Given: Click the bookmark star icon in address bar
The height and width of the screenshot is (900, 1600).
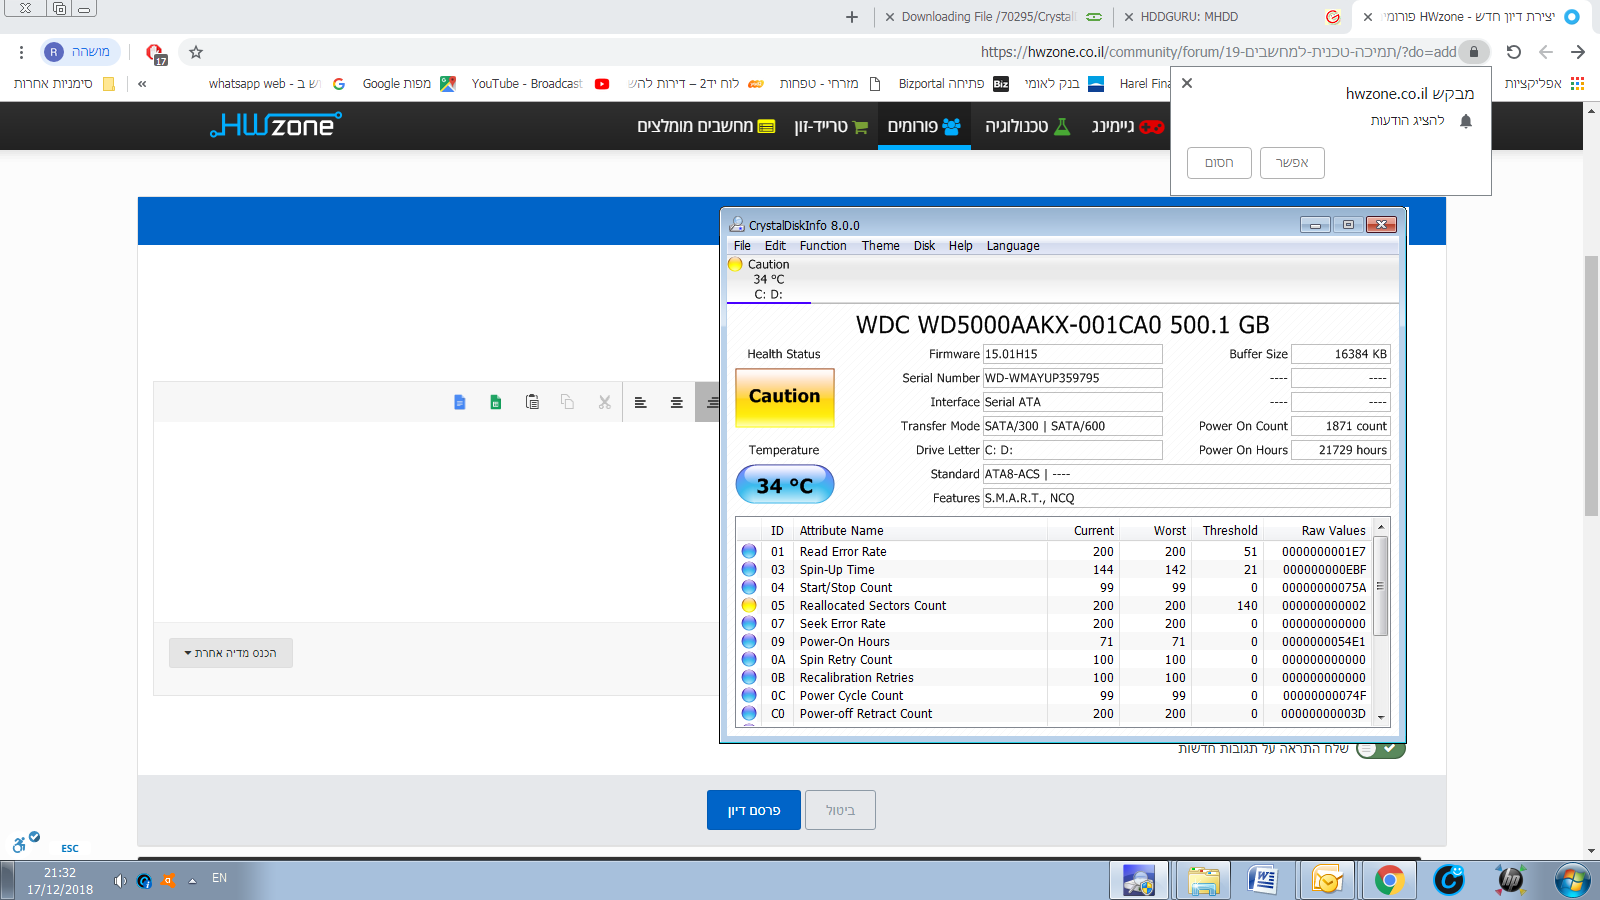Looking at the screenshot, I should pos(196,52).
